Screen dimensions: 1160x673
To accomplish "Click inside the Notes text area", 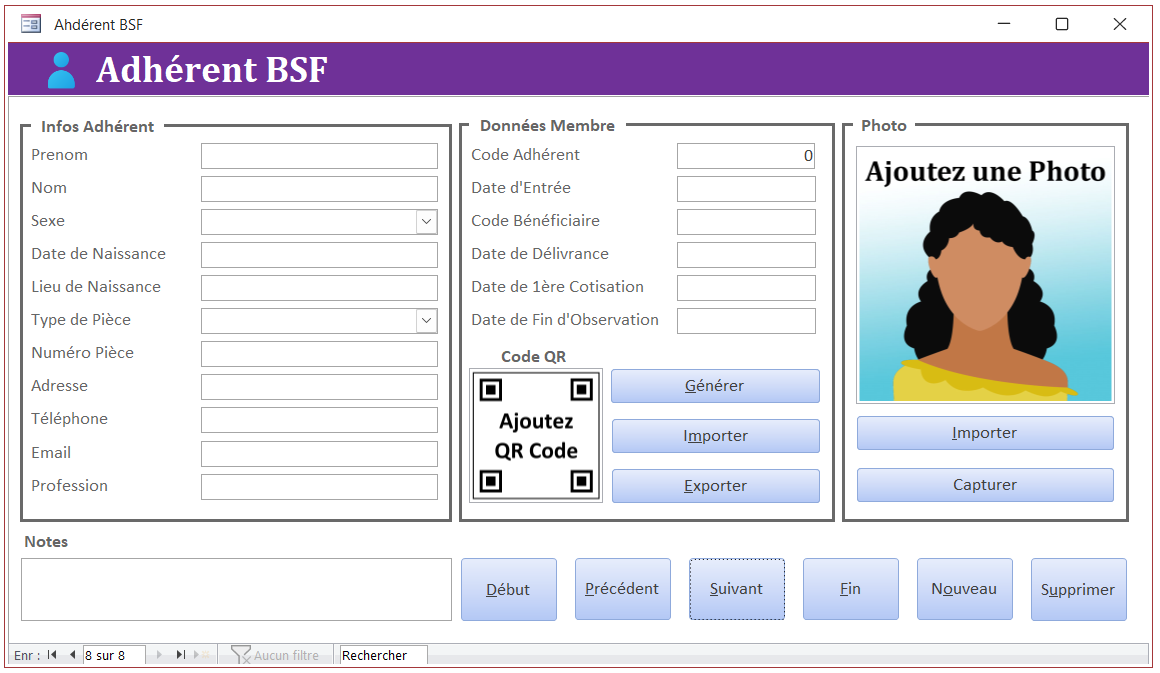I will click(236, 589).
